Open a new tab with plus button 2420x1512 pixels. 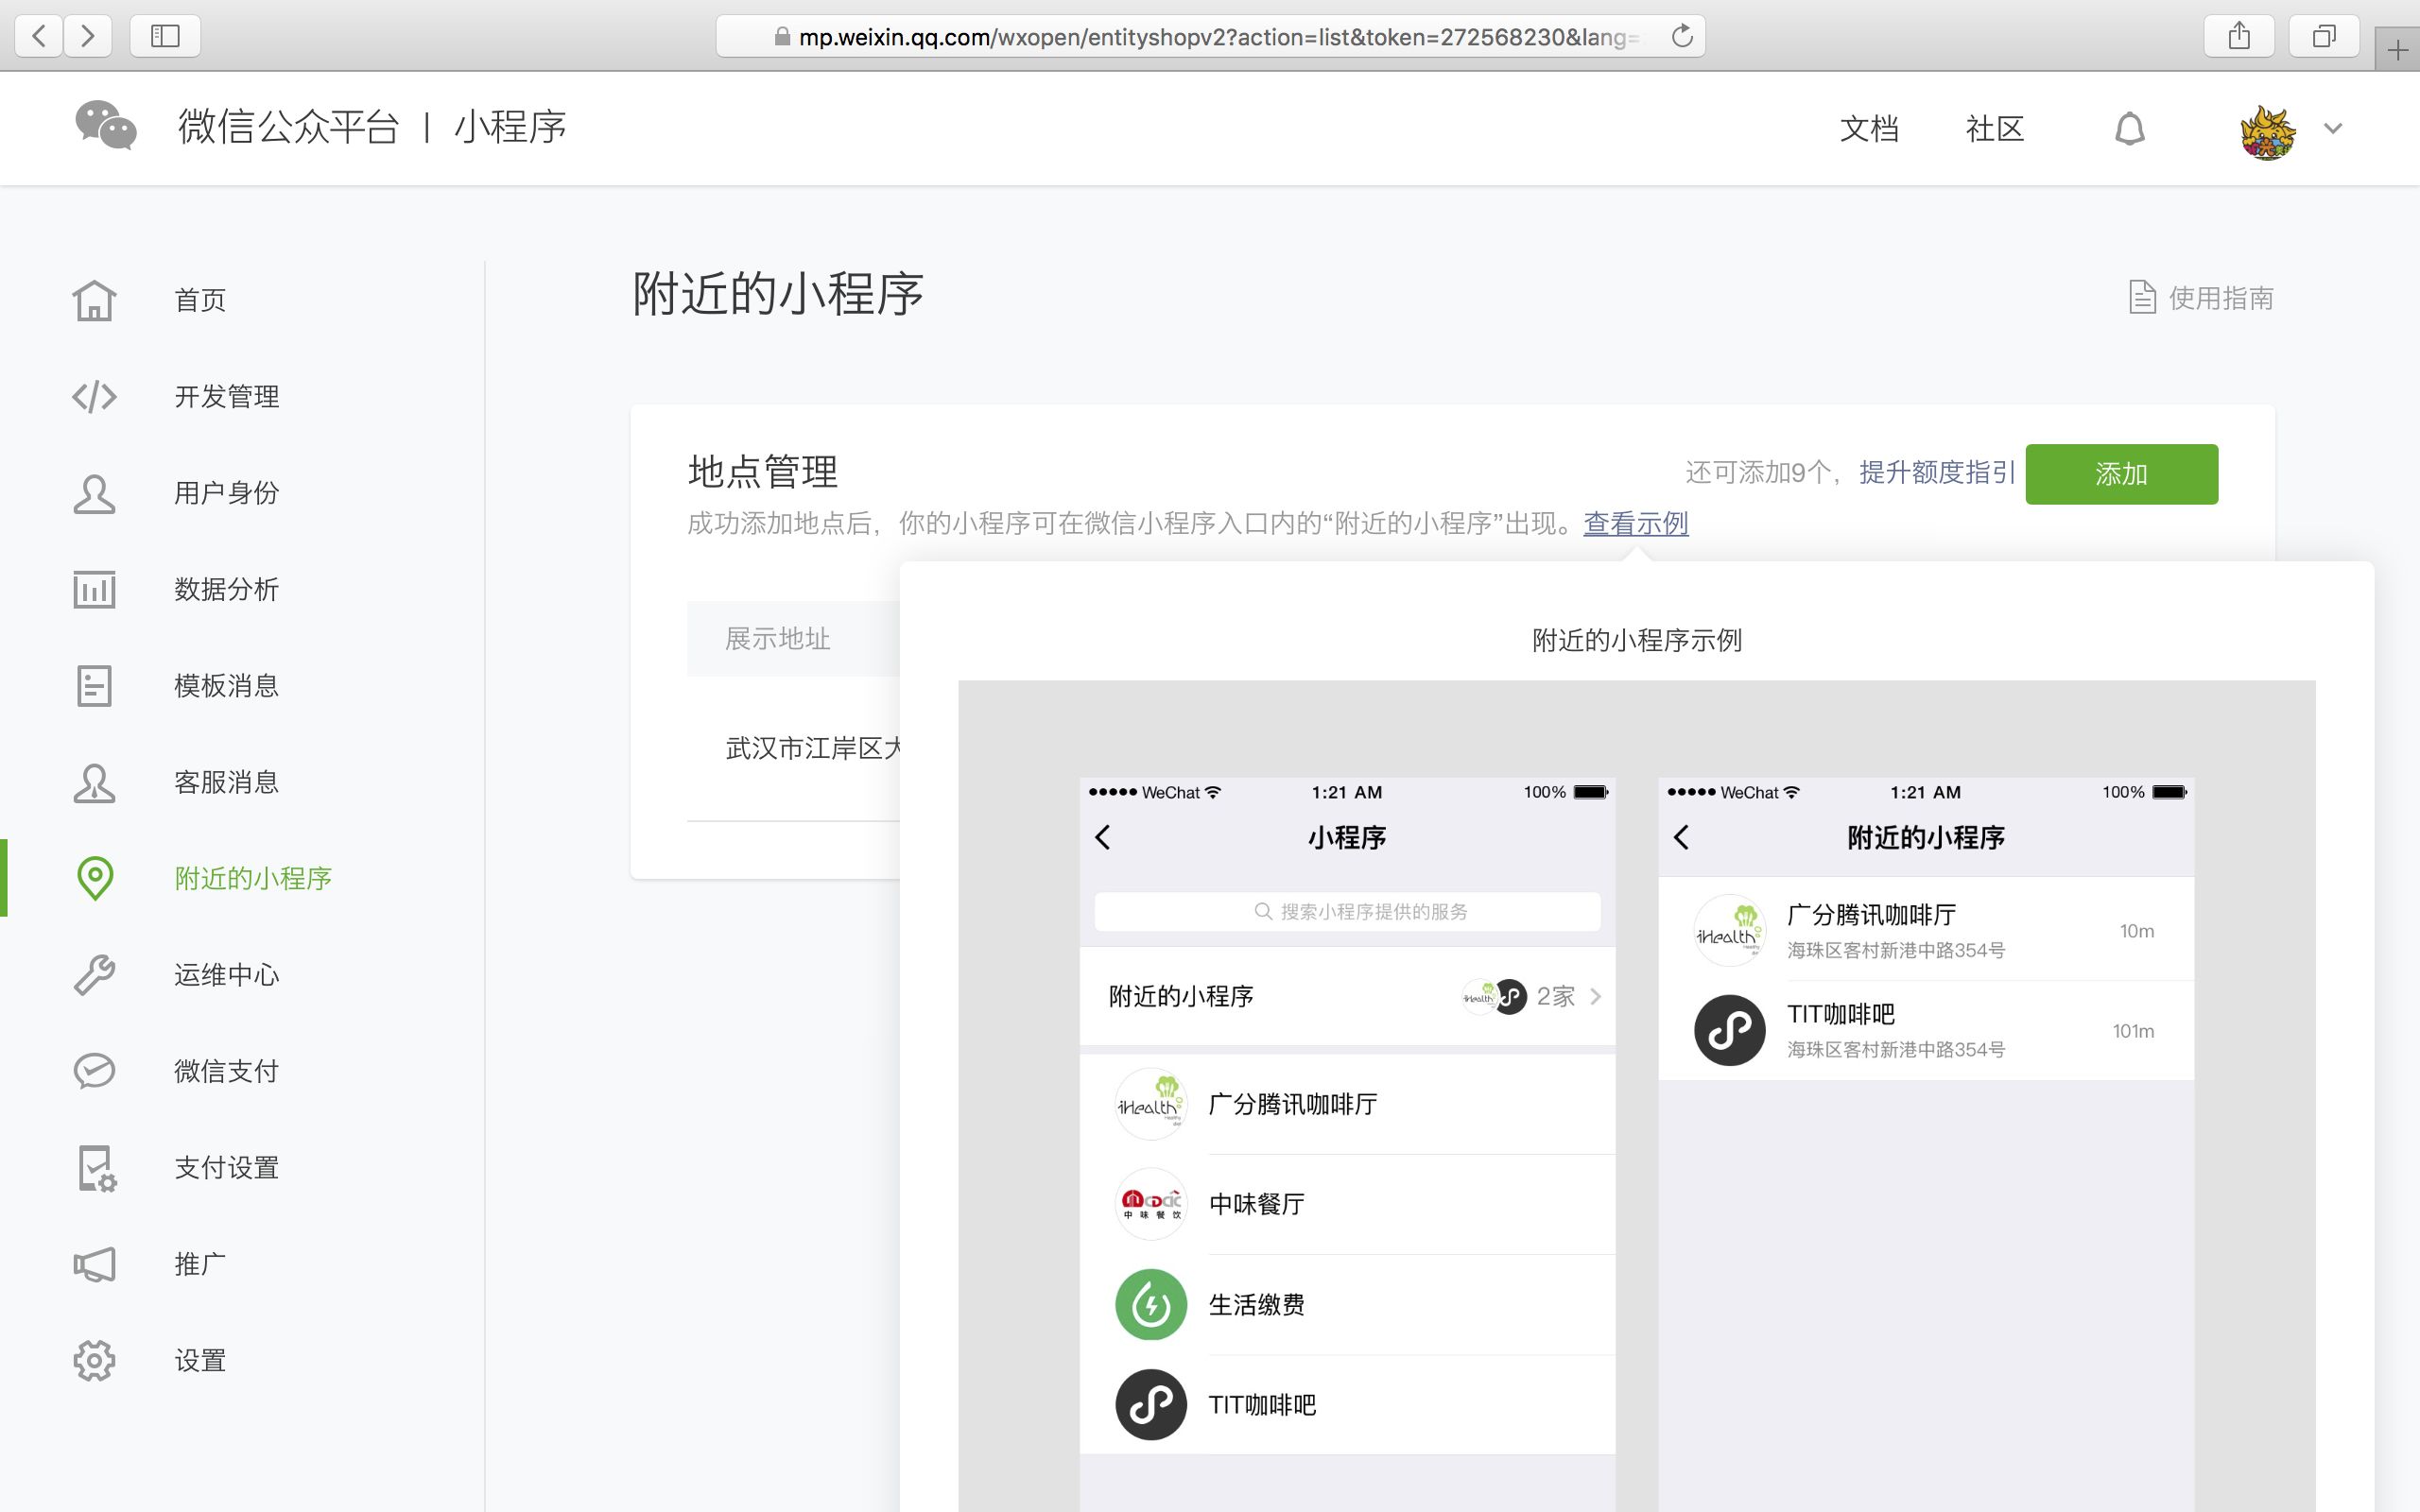click(x=2398, y=51)
